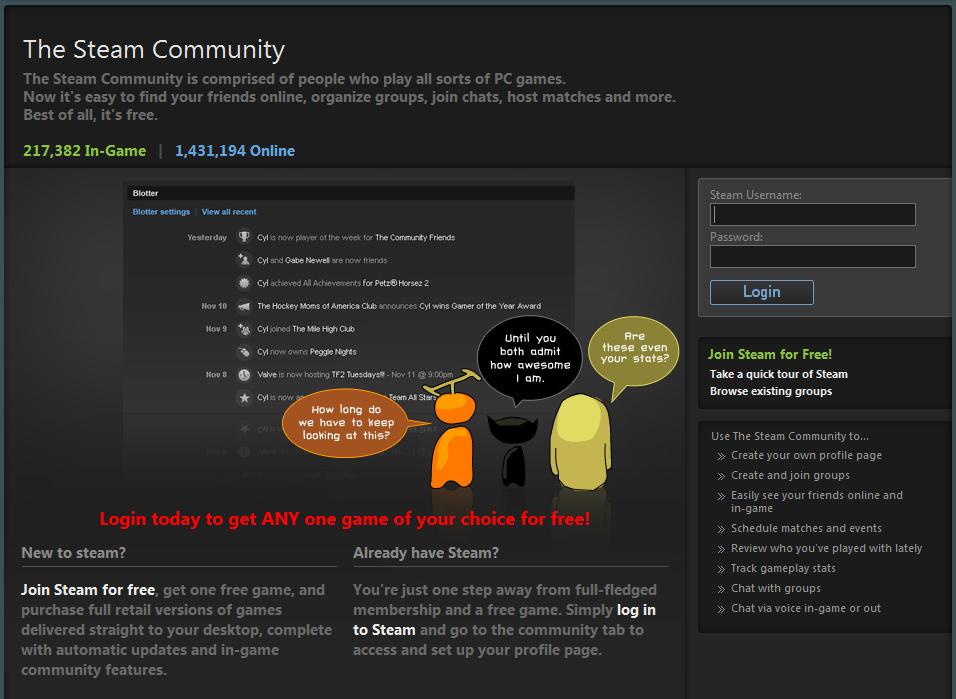Click the TF2 Tuesdays event text
This screenshot has width=956, height=699.
[358, 375]
